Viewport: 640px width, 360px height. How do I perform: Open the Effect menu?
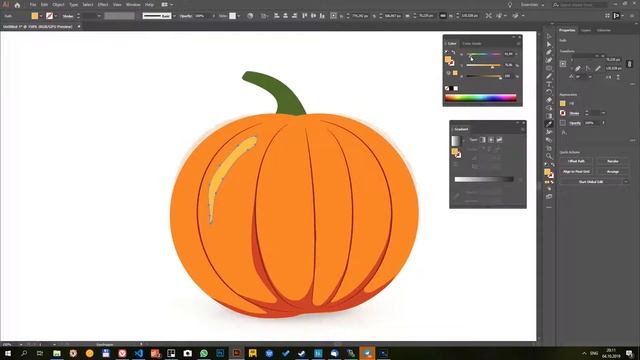[103, 5]
